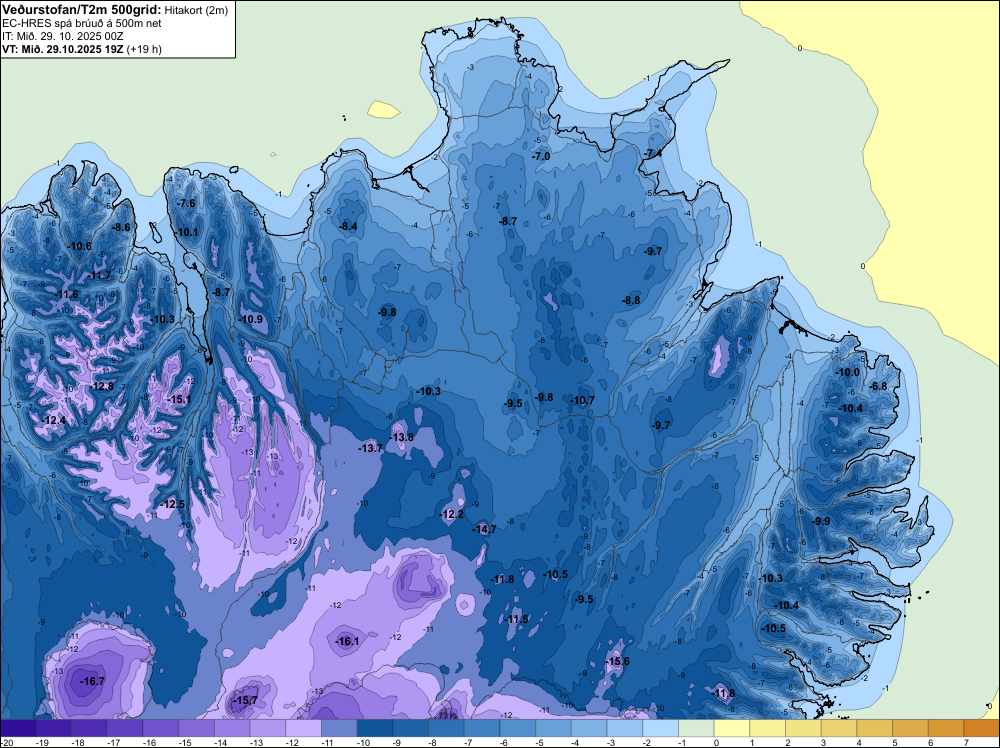Click the -15.1 temperature label
1000x748 pixels.
coord(179,399)
